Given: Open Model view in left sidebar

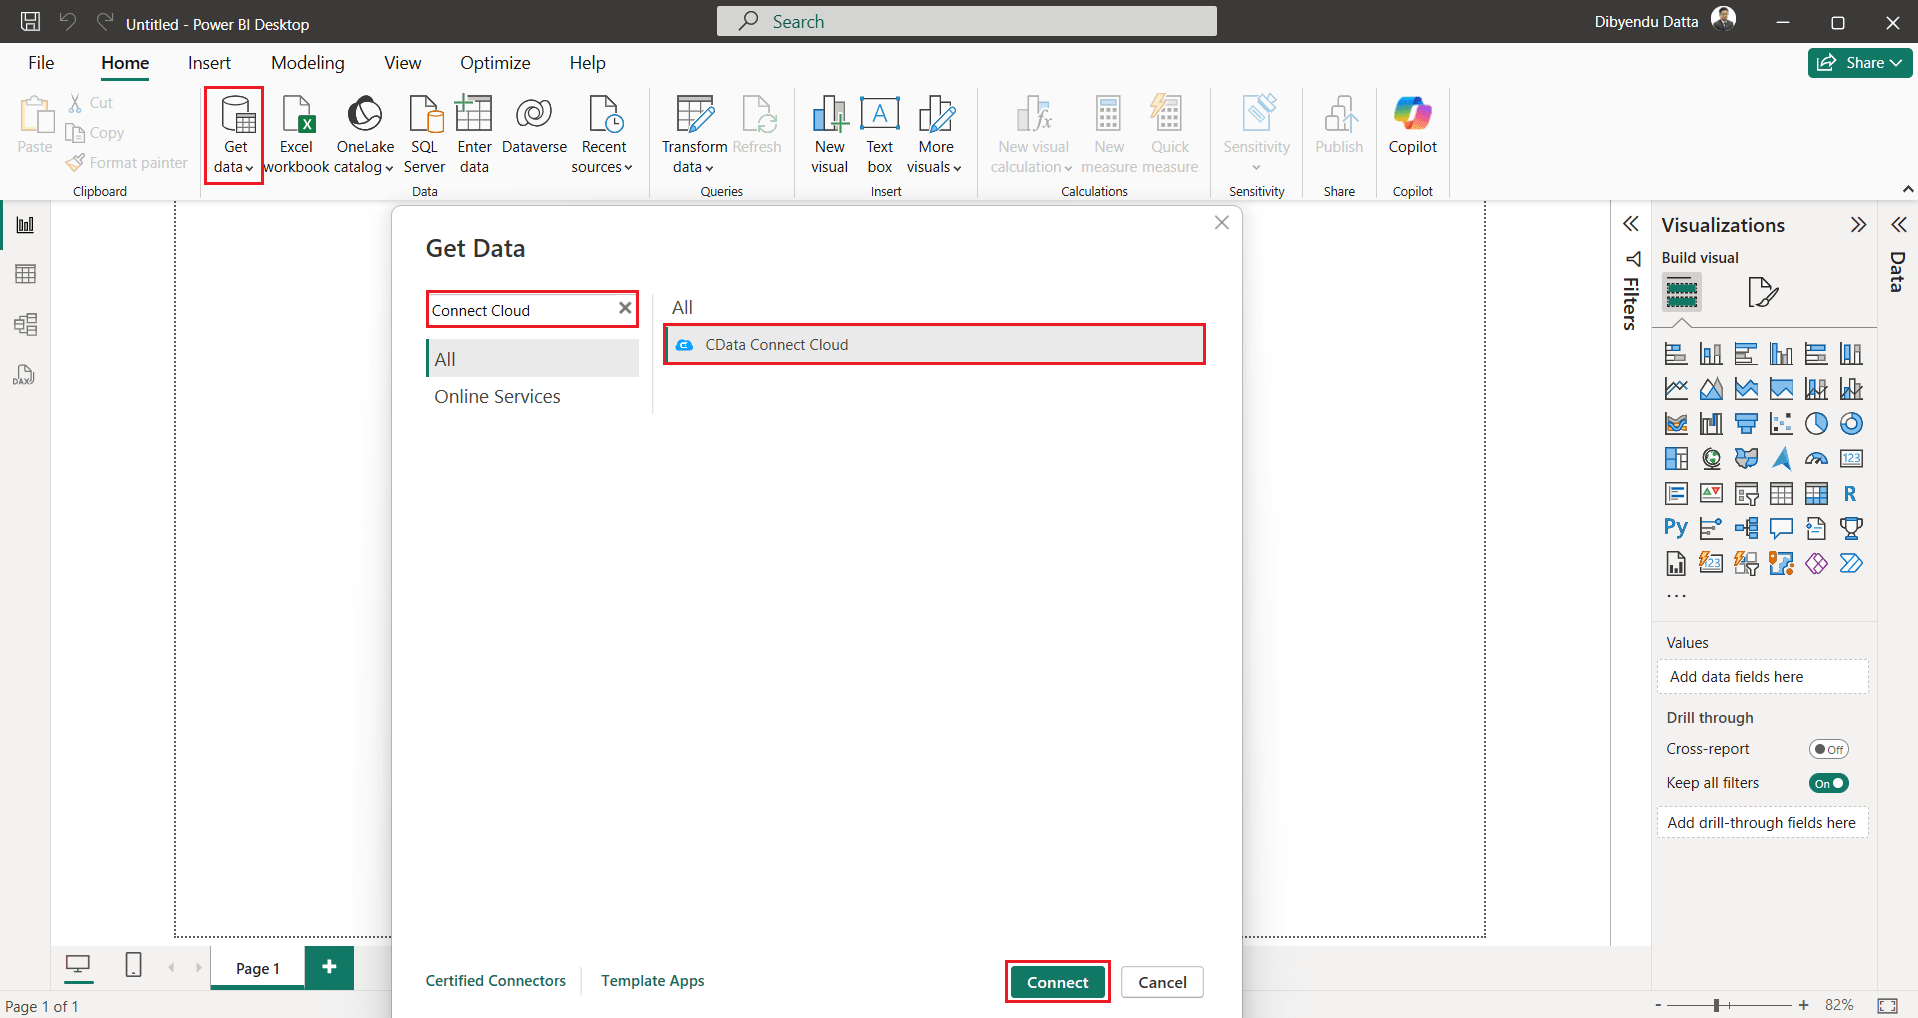Looking at the screenshot, I should (x=25, y=324).
